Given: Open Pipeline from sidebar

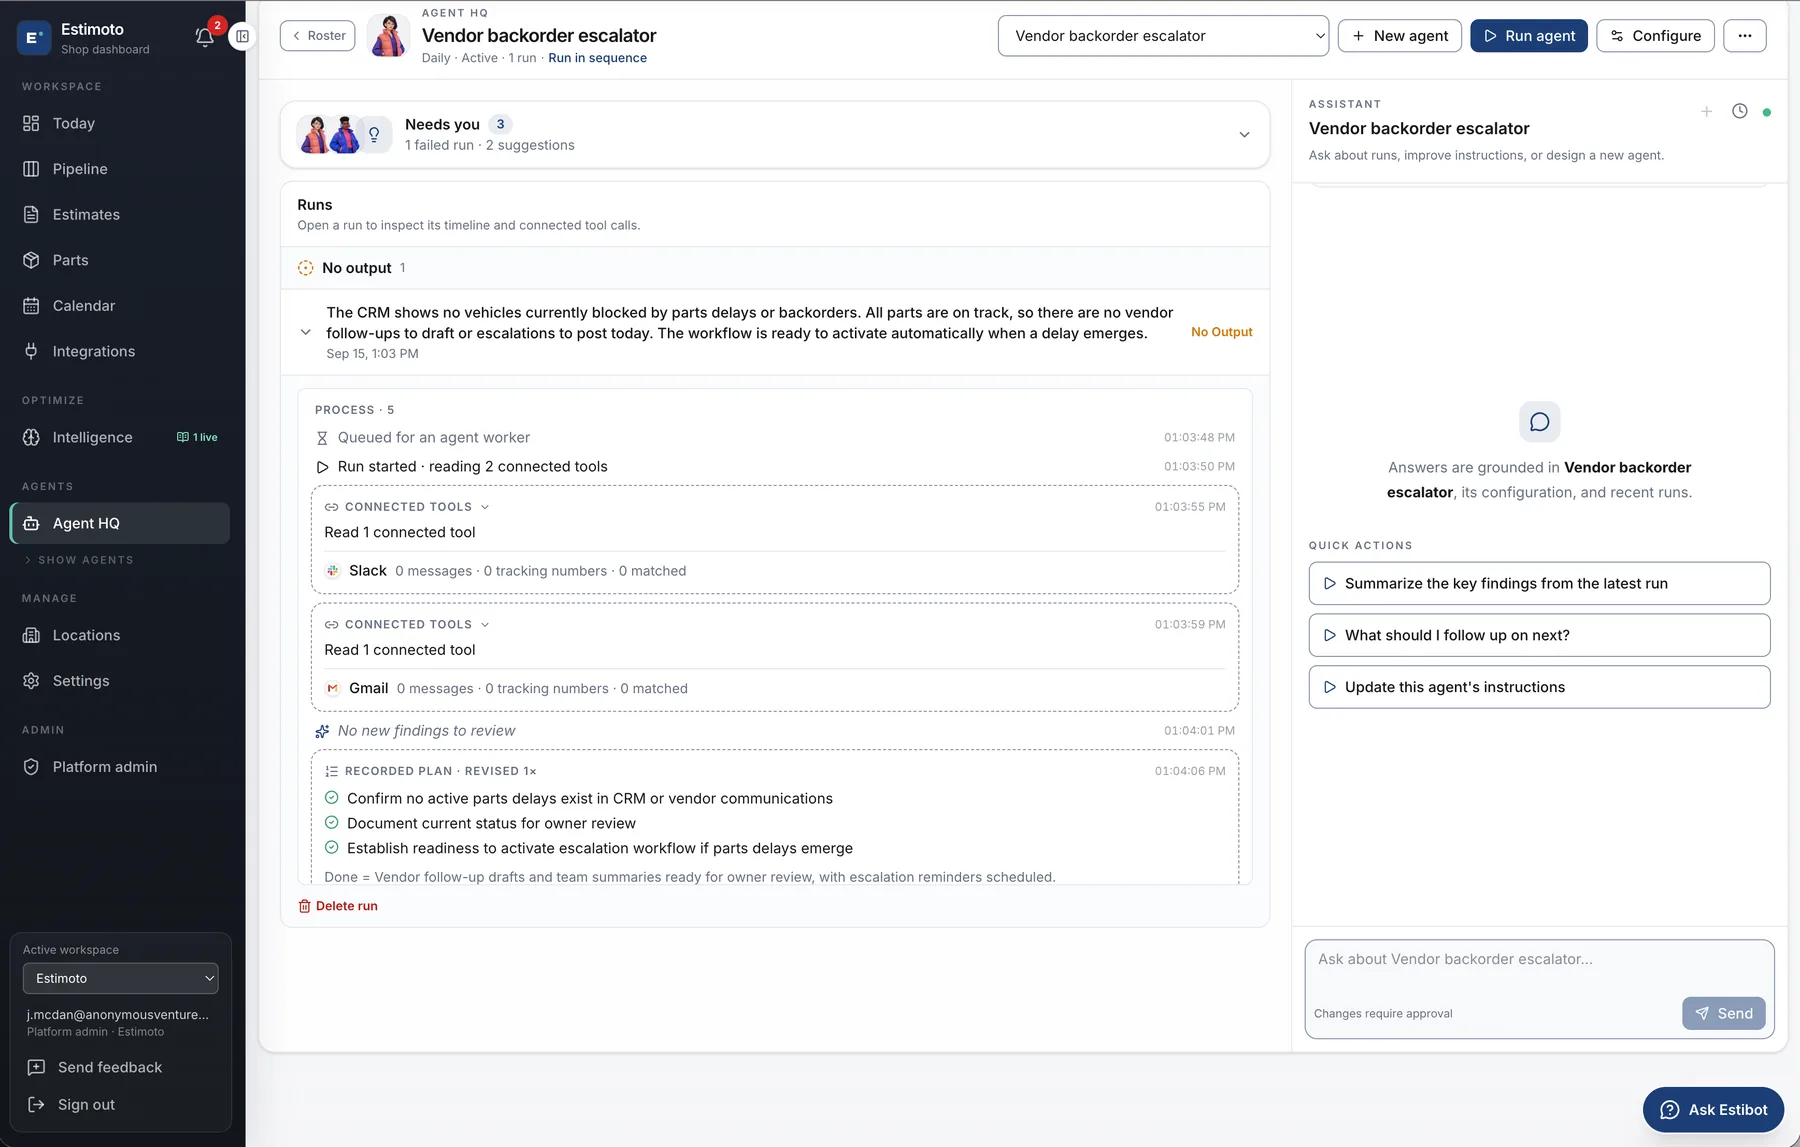Looking at the screenshot, I should [x=121, y=169].
